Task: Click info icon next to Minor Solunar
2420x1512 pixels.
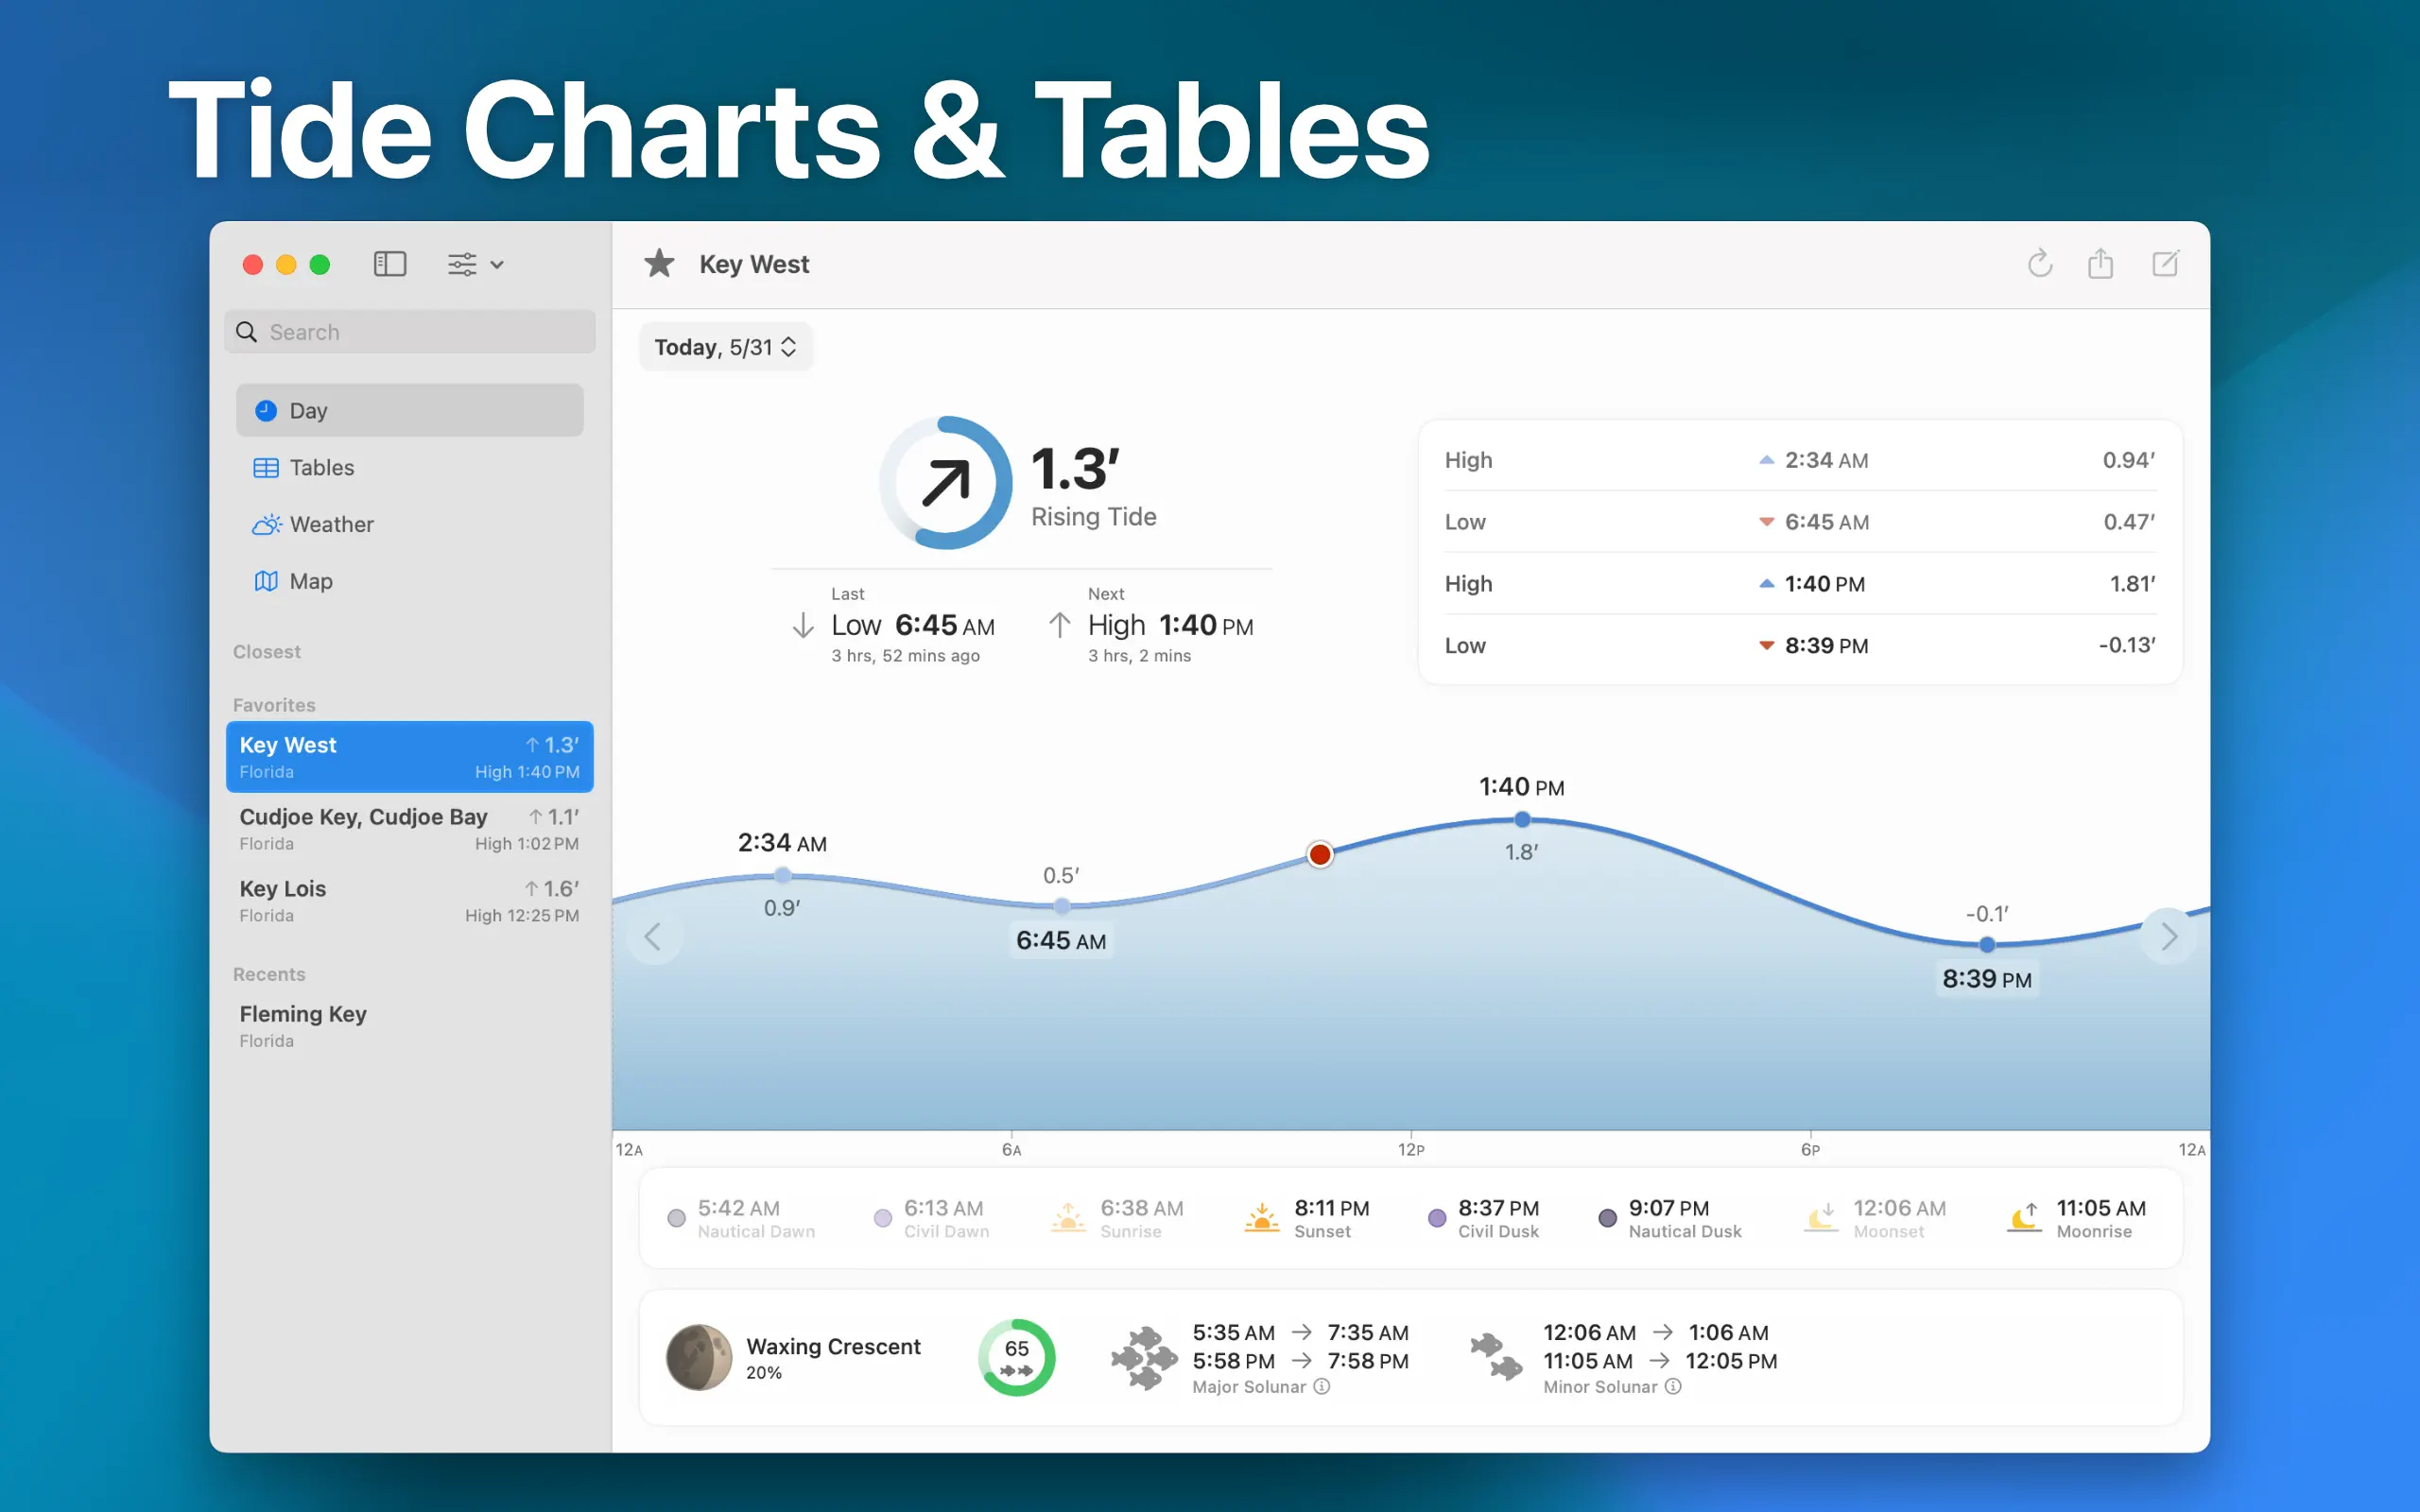Action: point(1673,1387)
